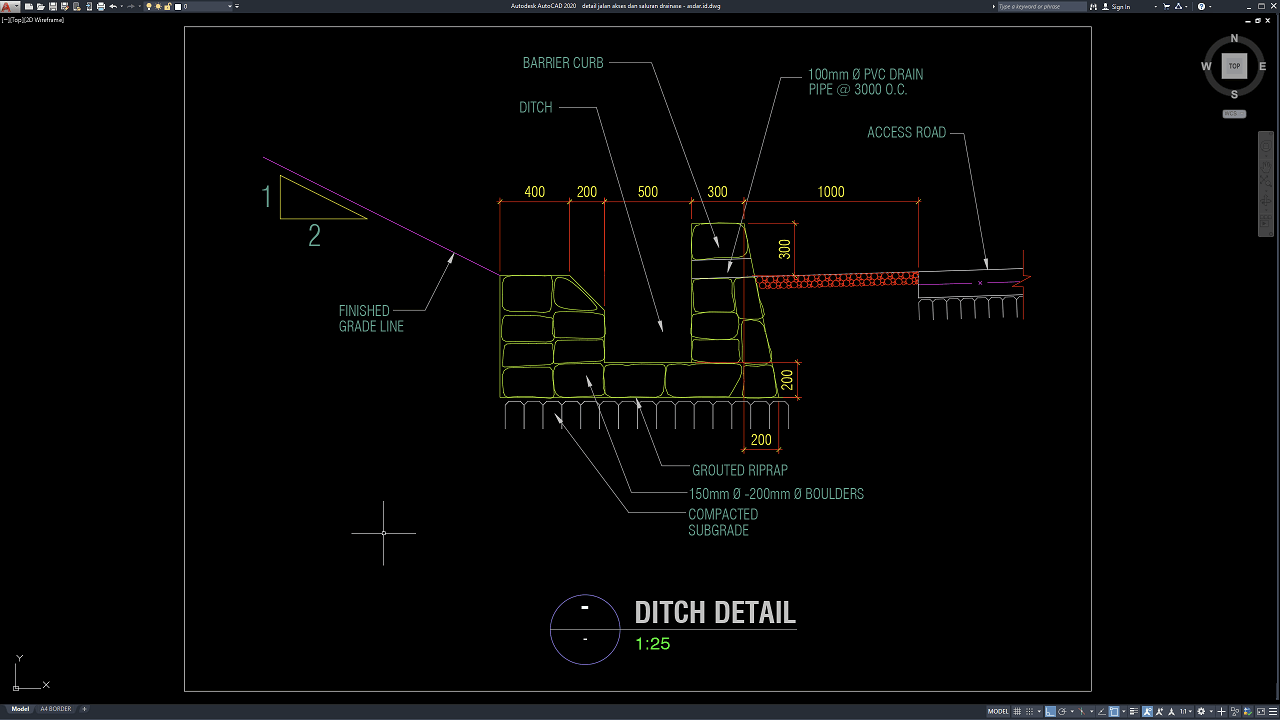Click the Plot printer icon
Image resolution: width=1280 pixels, height=720 pixels.
101,6
